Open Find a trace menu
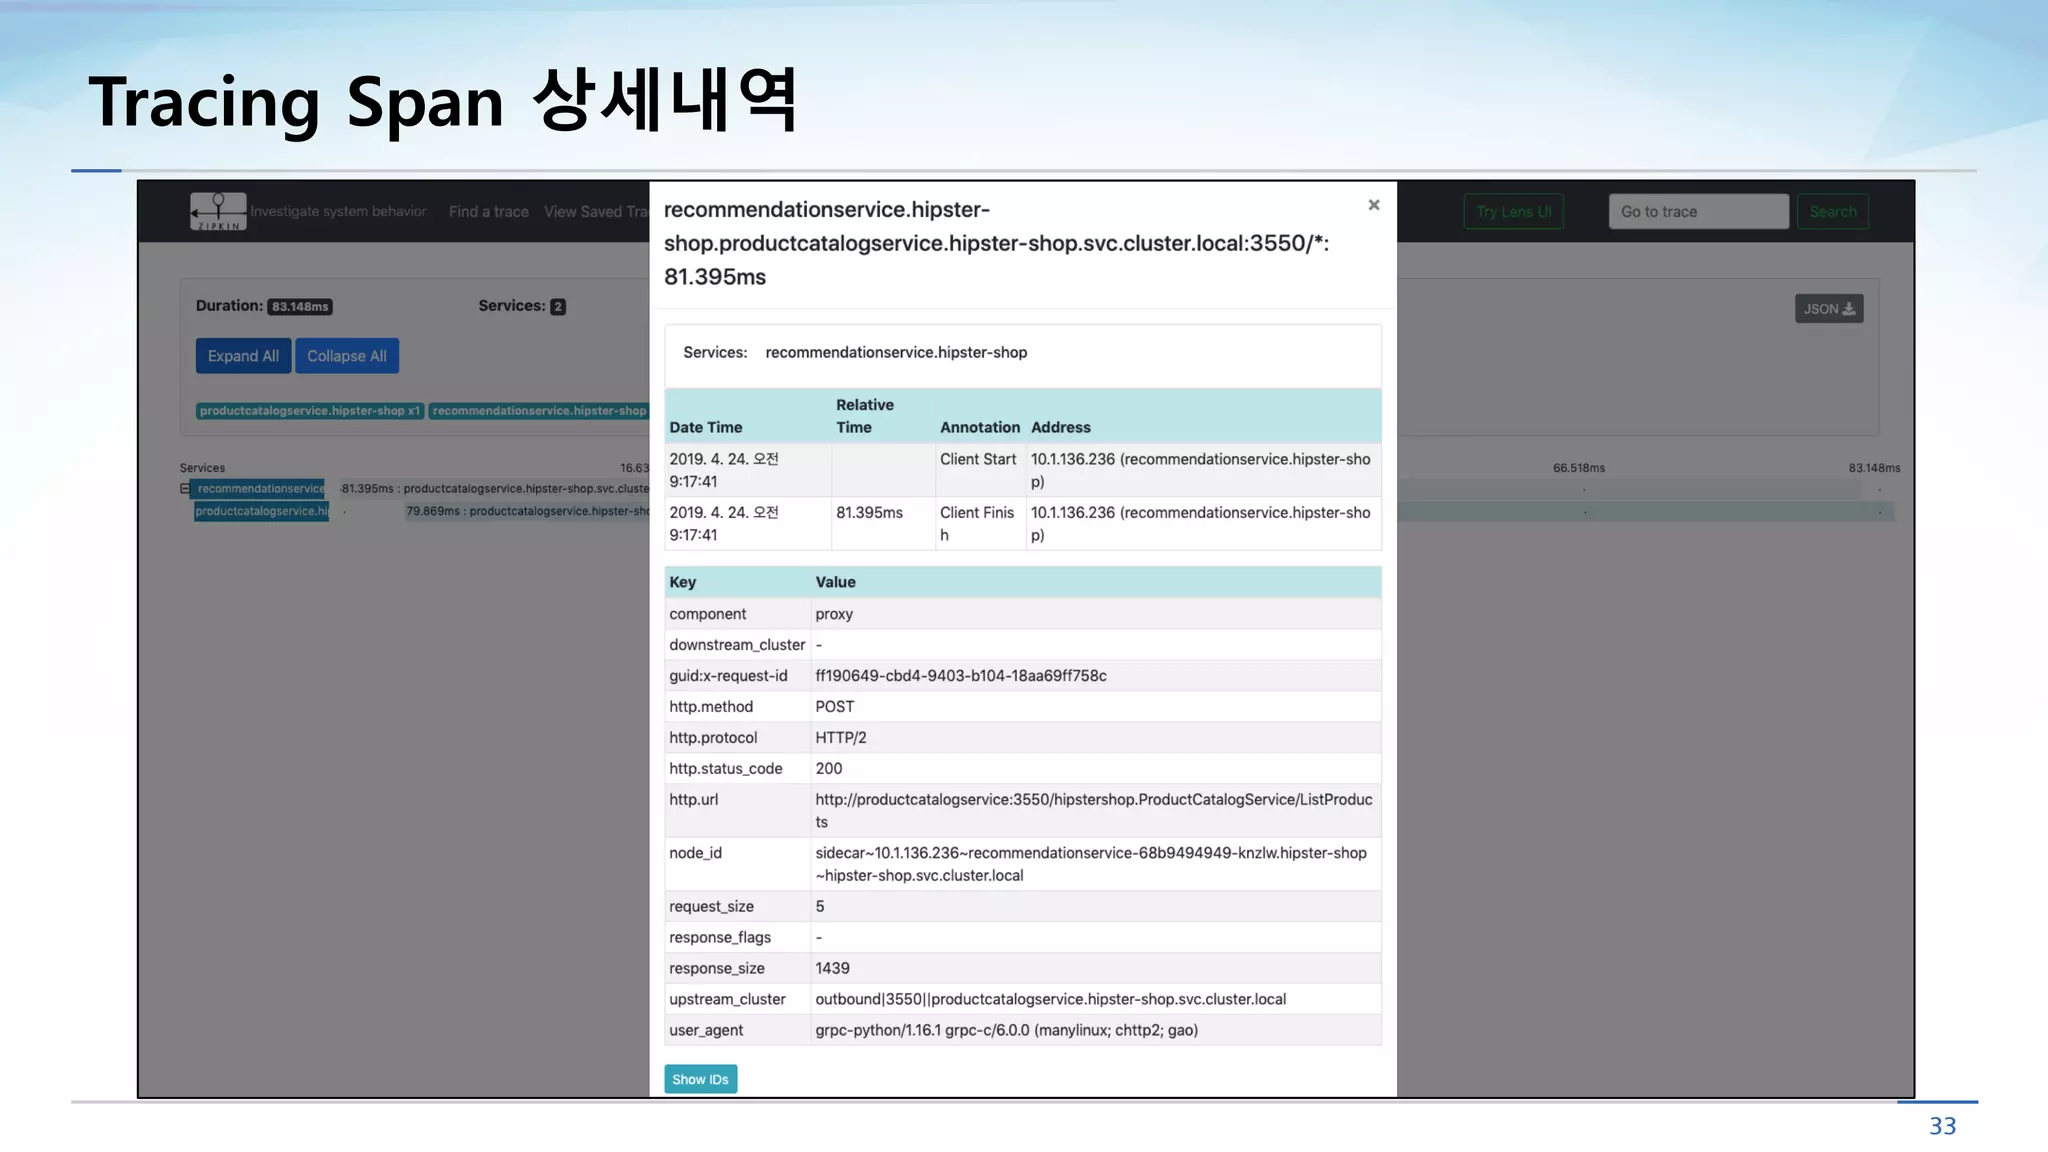This screenshot has width=2048, height=1152. pyautogui.click(x=488, y=212)
